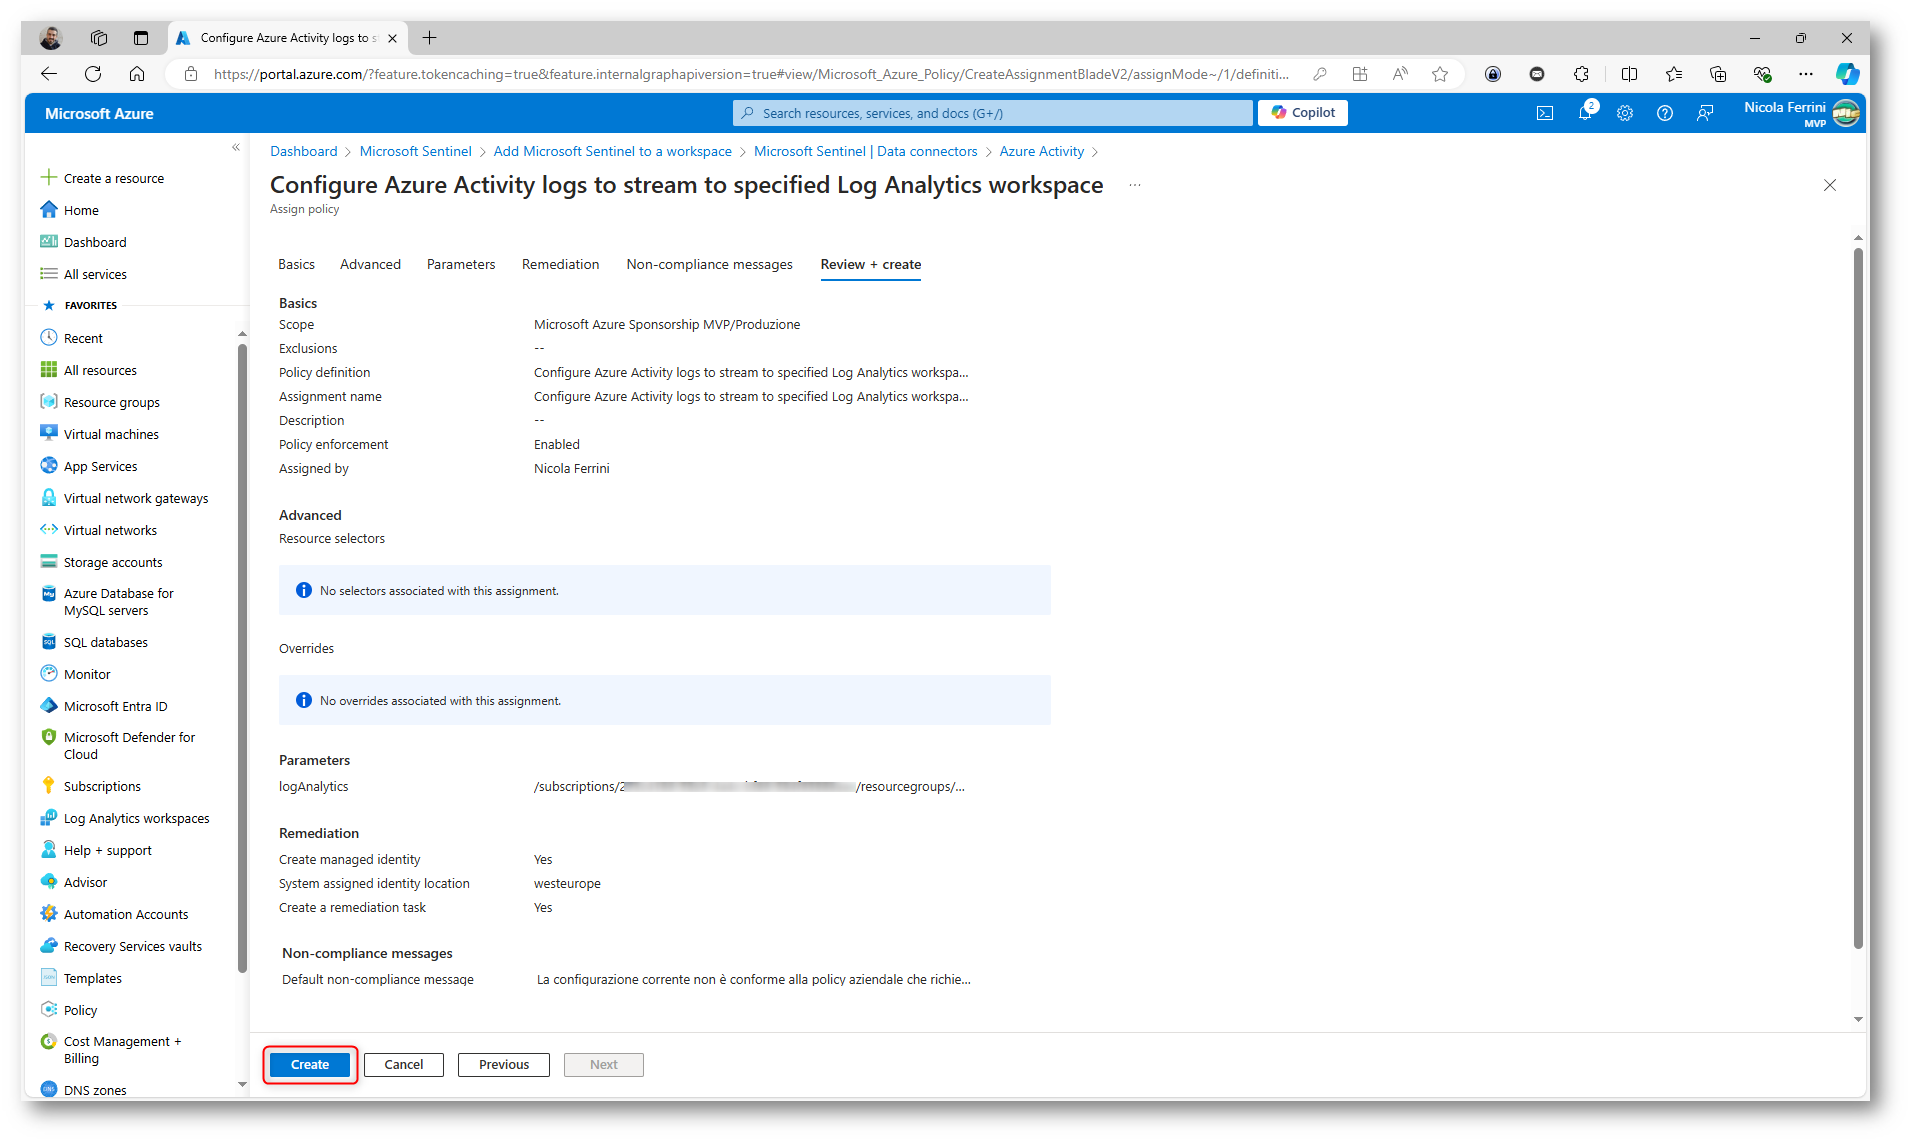Open Storage accounts
The height and width of the screenshot is (1143, 1912).
(x=100, y=562)
